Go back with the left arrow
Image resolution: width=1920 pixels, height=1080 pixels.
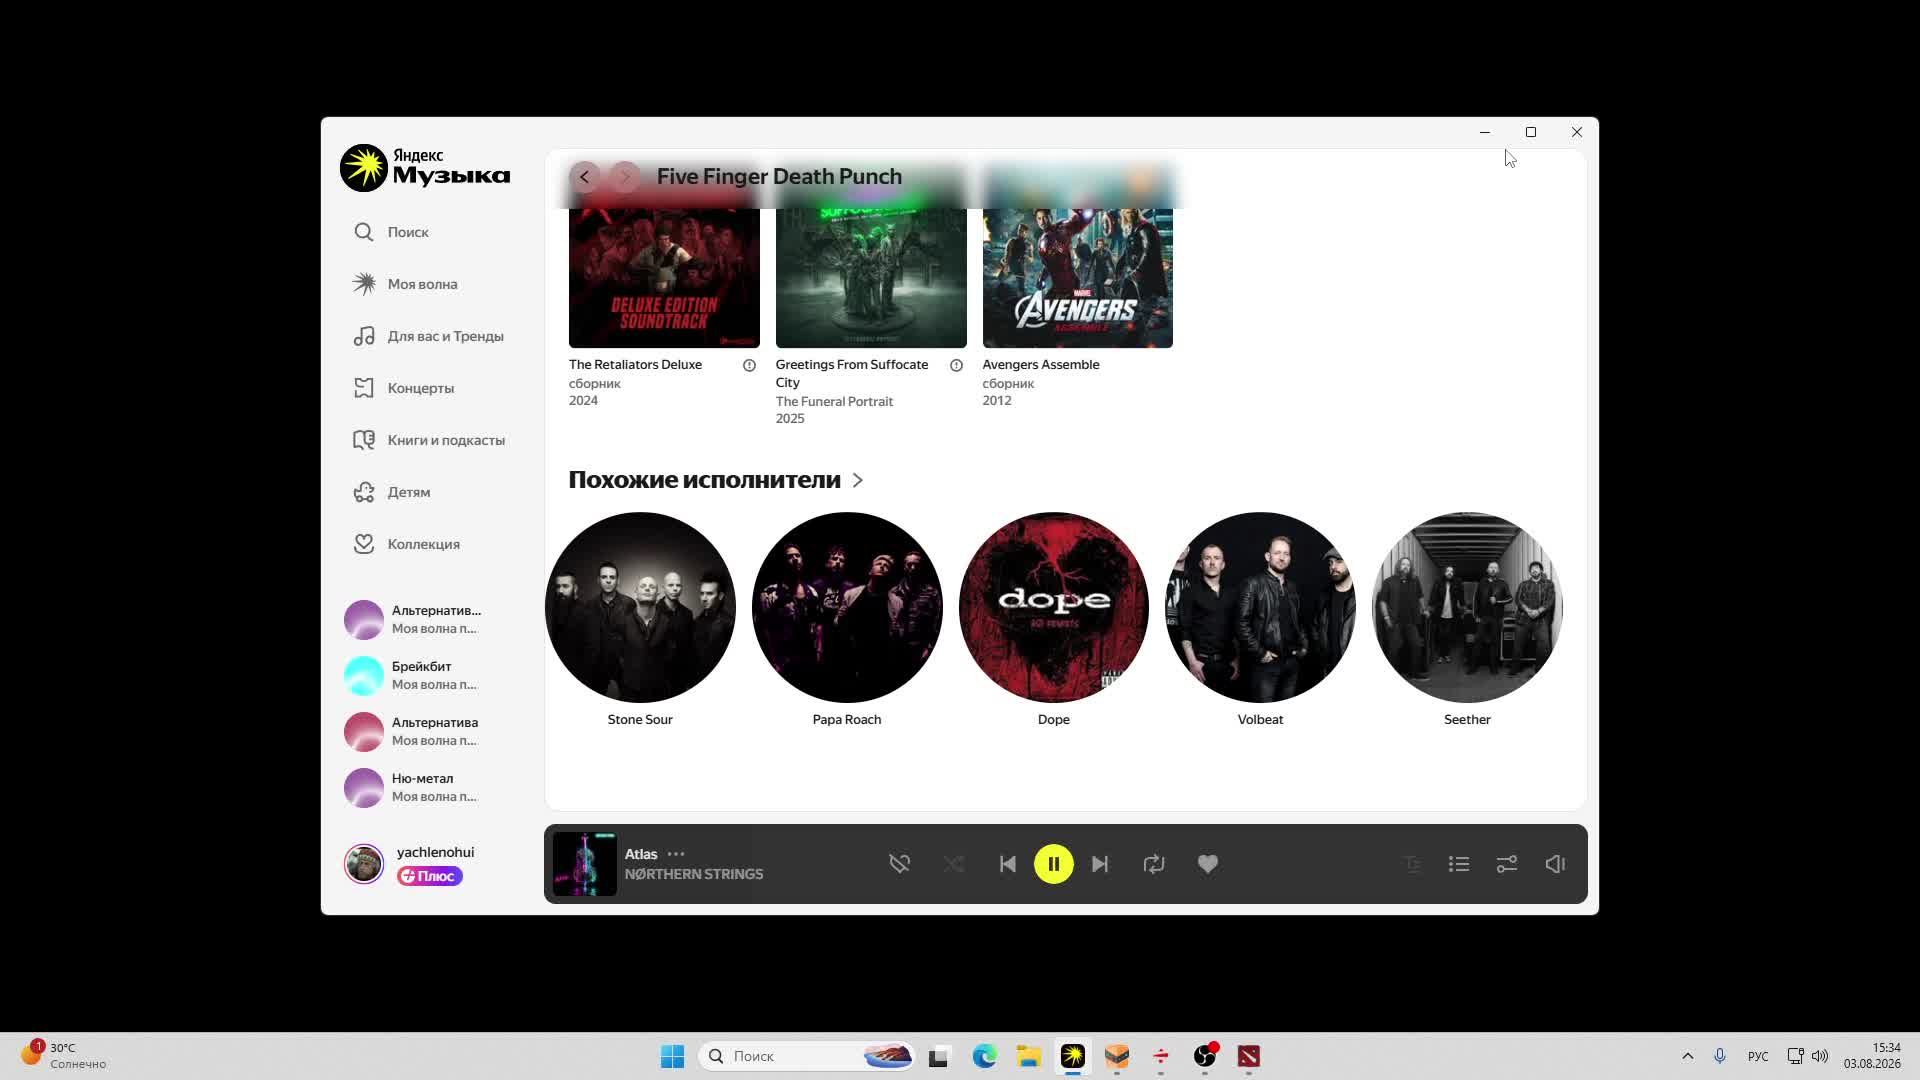pyautogui.click(x=585, y=177)
